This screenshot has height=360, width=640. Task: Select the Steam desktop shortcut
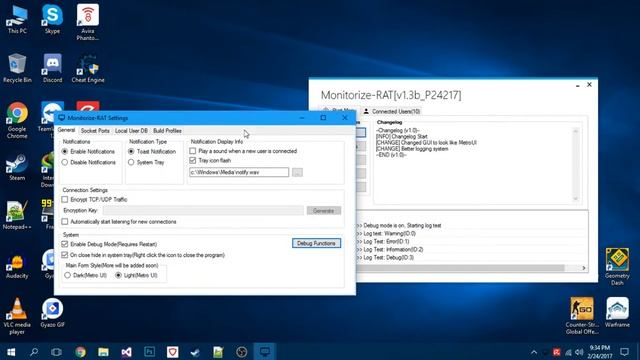17,166
